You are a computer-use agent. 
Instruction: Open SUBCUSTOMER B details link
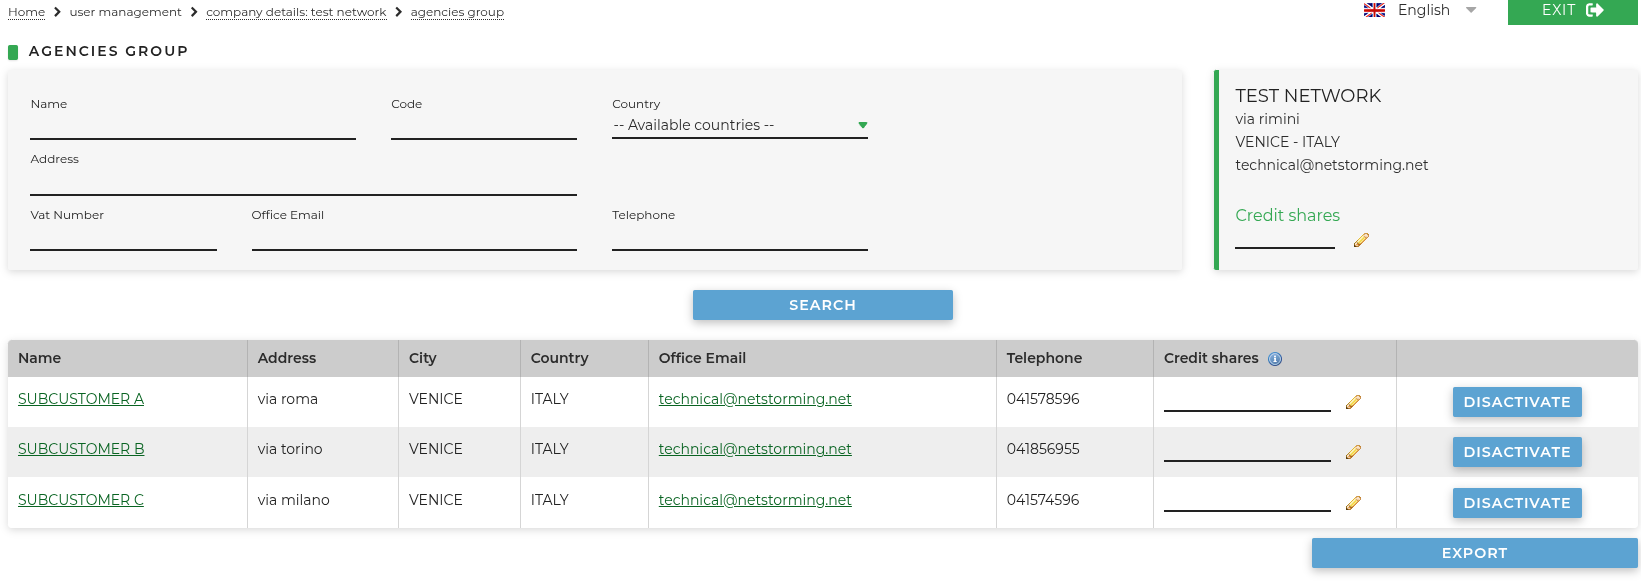[81, 449]
